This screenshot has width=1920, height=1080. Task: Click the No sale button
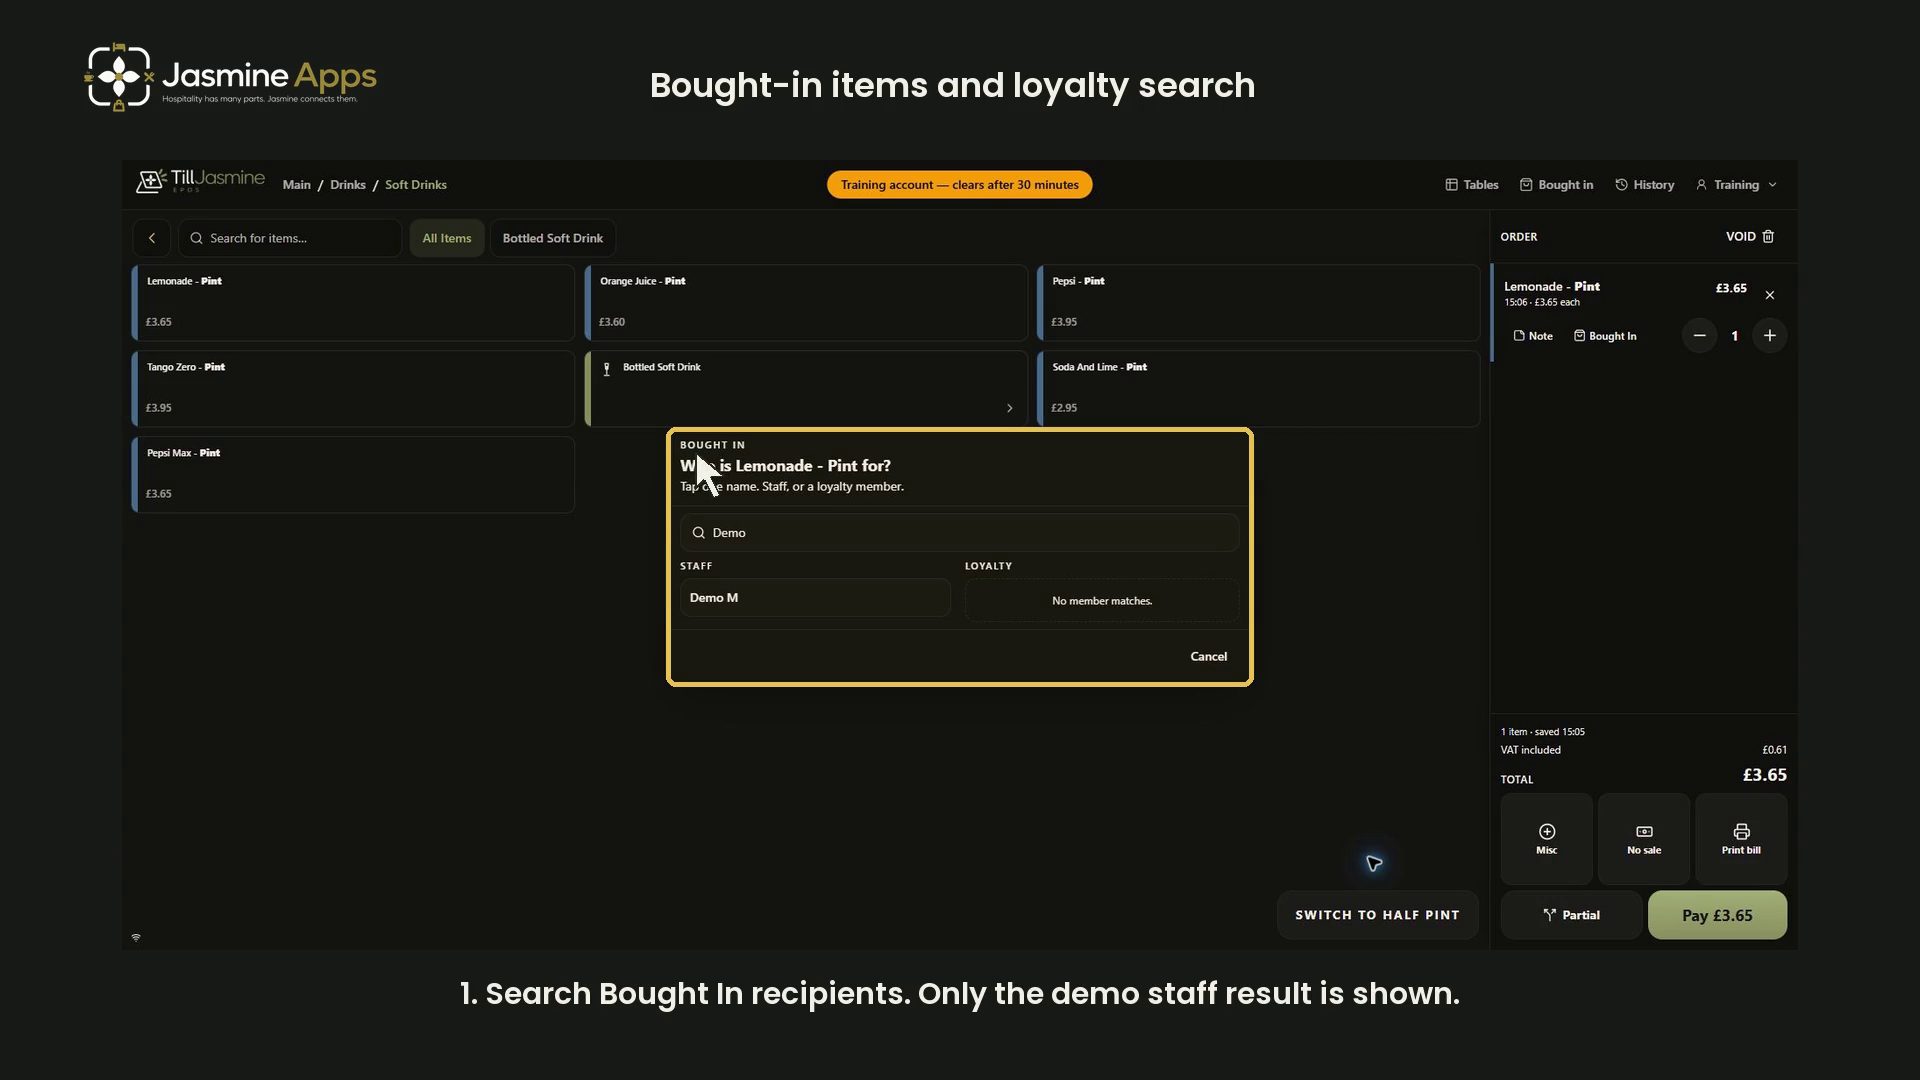pos(1644,839)
